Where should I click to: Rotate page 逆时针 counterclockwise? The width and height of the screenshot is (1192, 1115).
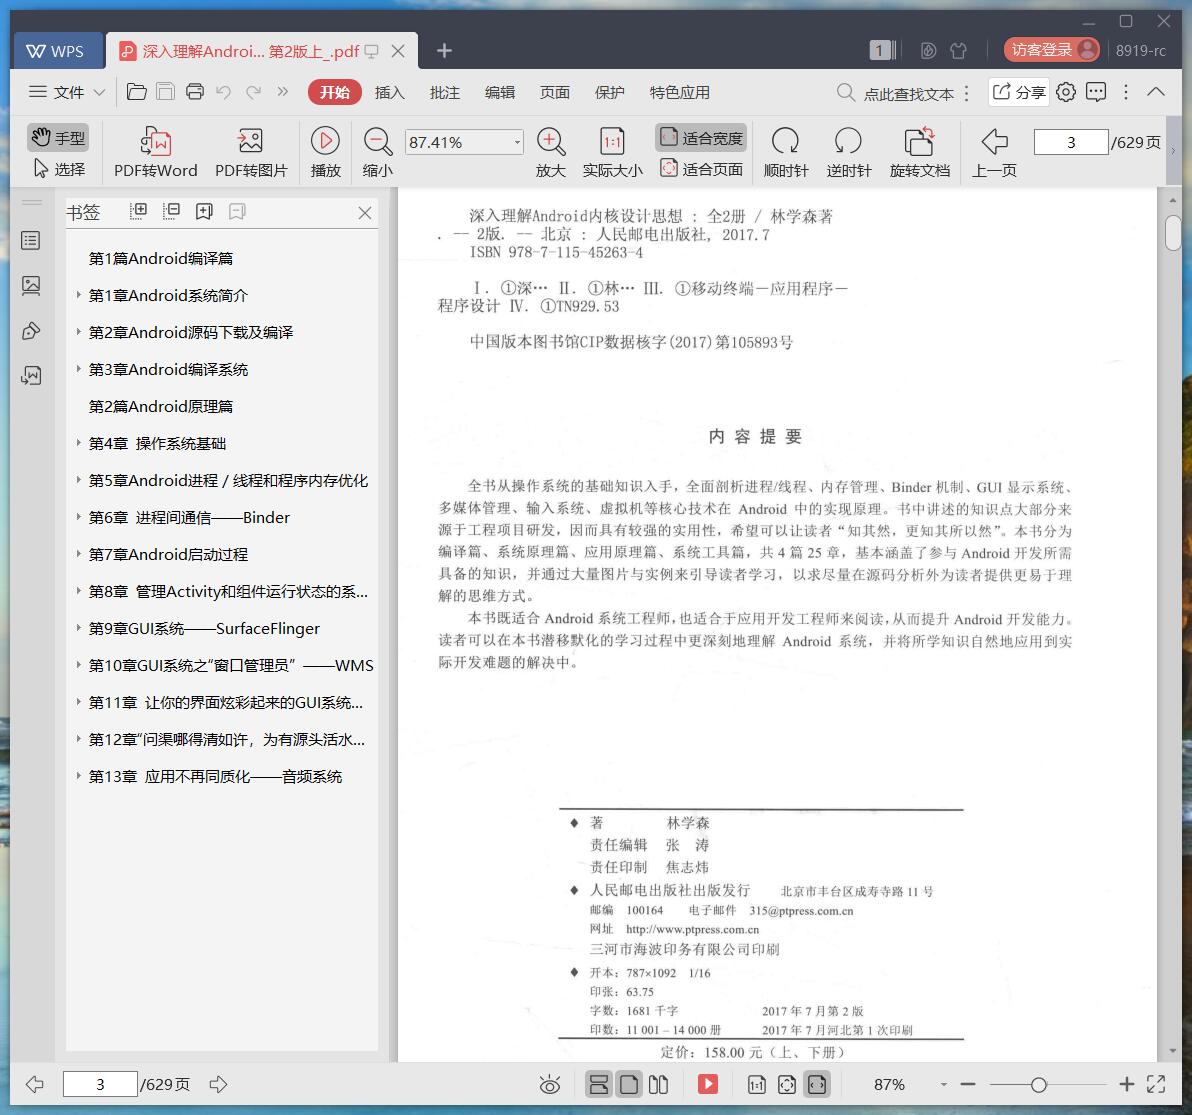pyautogui.click(x=848, y=153)
